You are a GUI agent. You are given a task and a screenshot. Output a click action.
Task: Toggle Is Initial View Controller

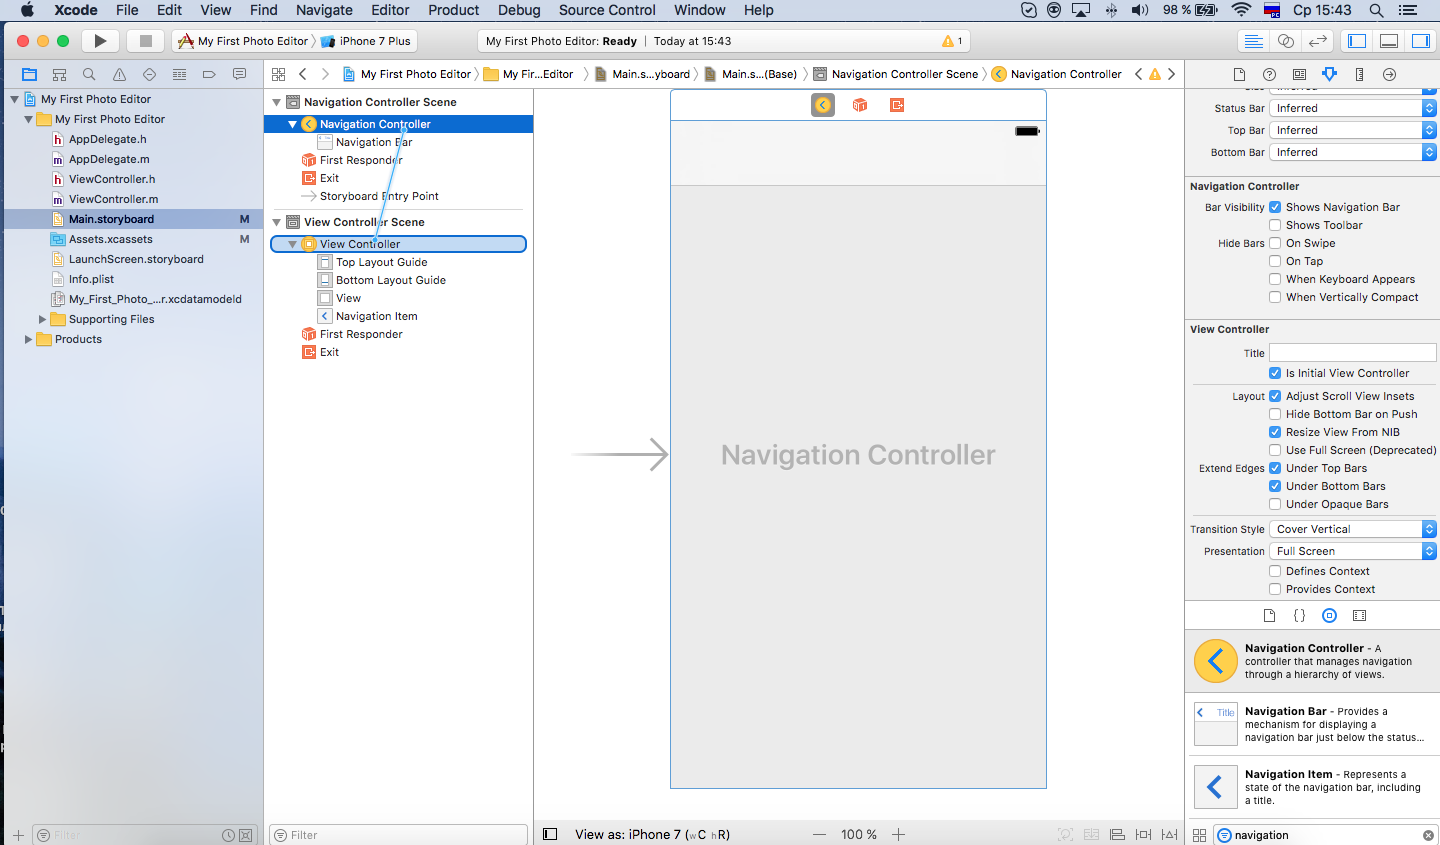1275,373
